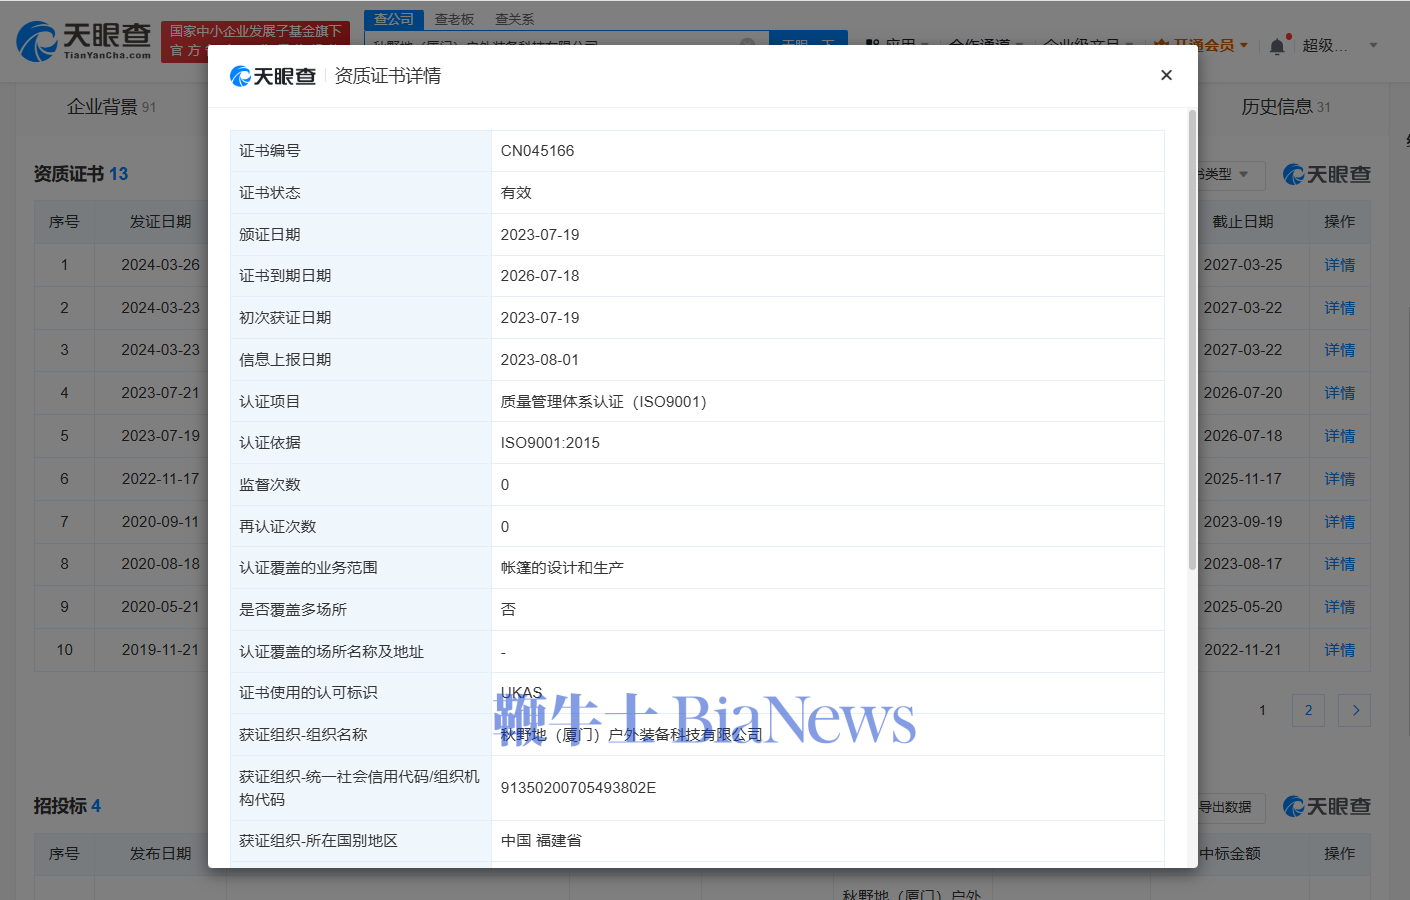Click row 1 issue date 2024-03-26
1410x900 pixels.
160,265
